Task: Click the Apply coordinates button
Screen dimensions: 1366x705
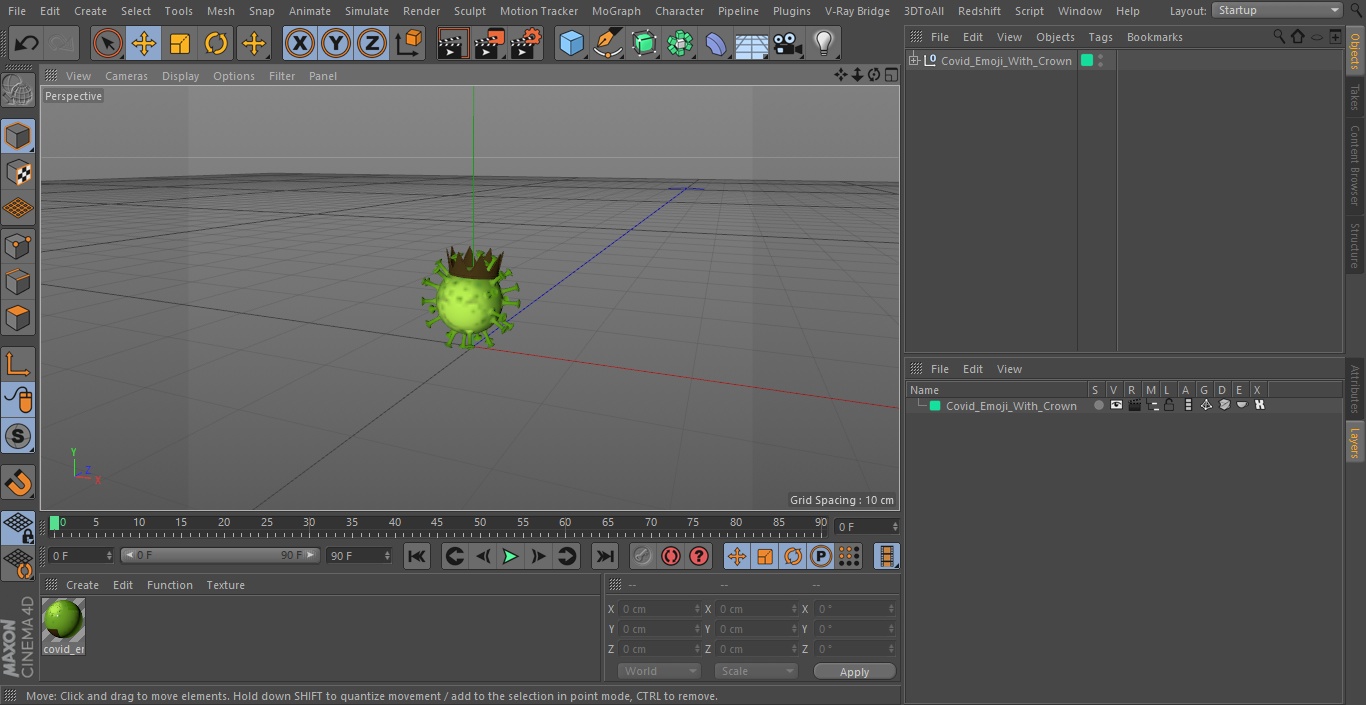Action: coord(854,672)
